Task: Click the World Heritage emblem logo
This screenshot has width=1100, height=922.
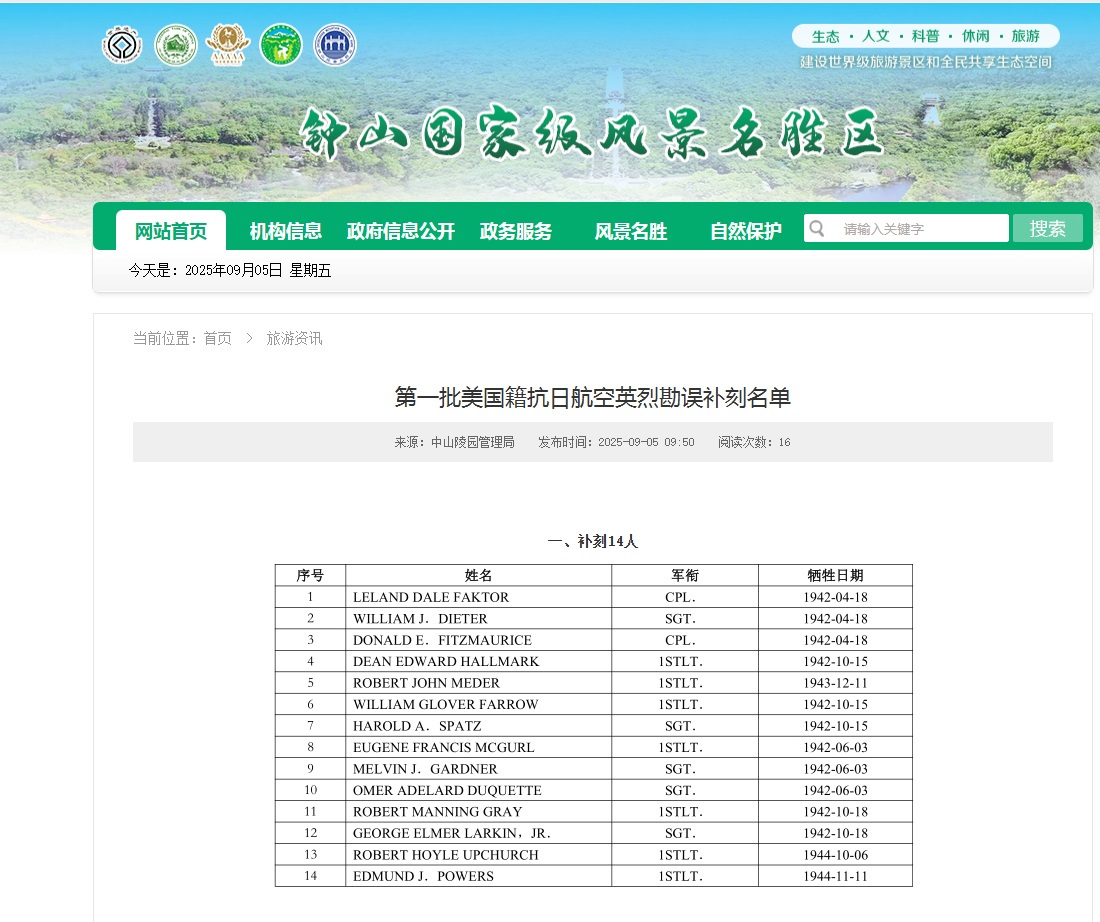Action: pos(122,45)
